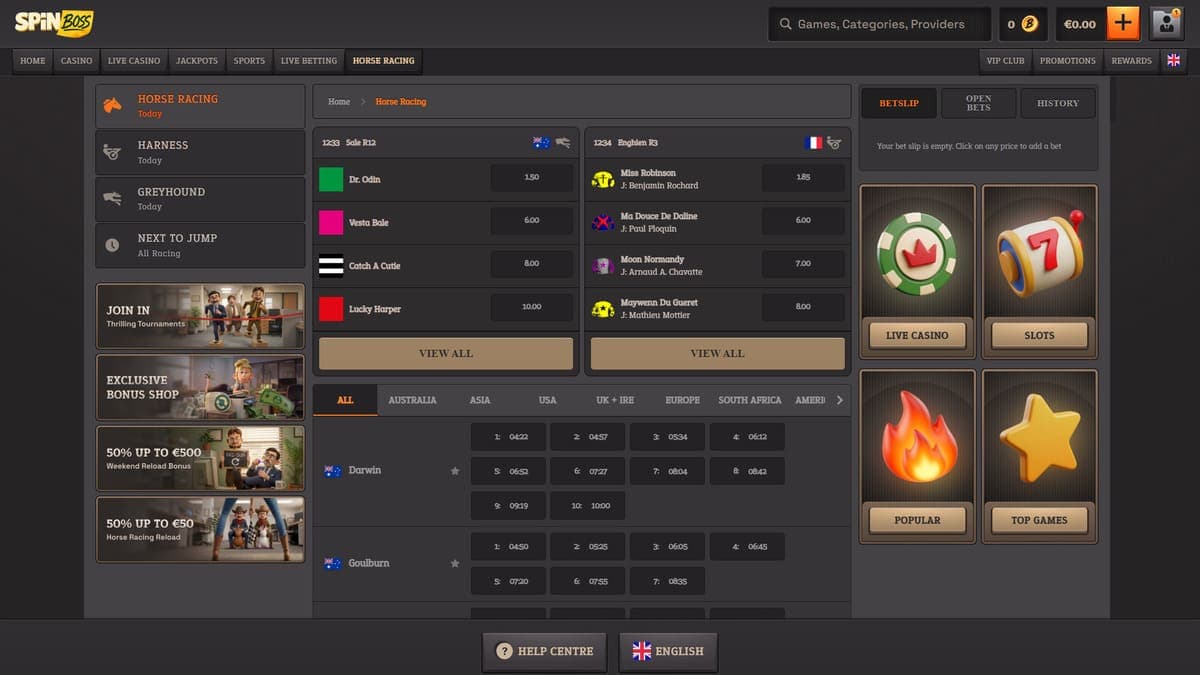Favorite the Darwin meeting star

(x=455, y=471)
